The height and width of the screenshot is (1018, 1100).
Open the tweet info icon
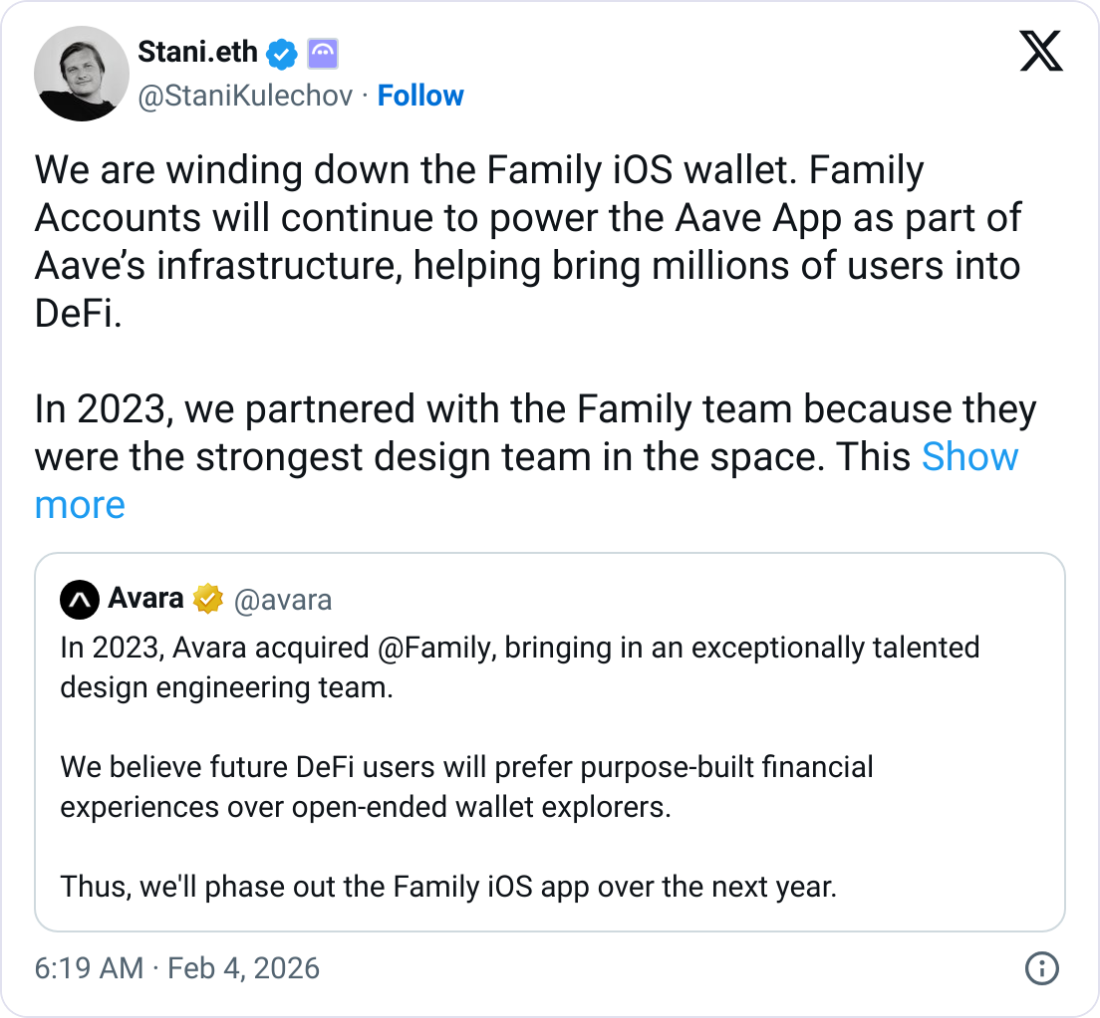(x=1042, y=970)
